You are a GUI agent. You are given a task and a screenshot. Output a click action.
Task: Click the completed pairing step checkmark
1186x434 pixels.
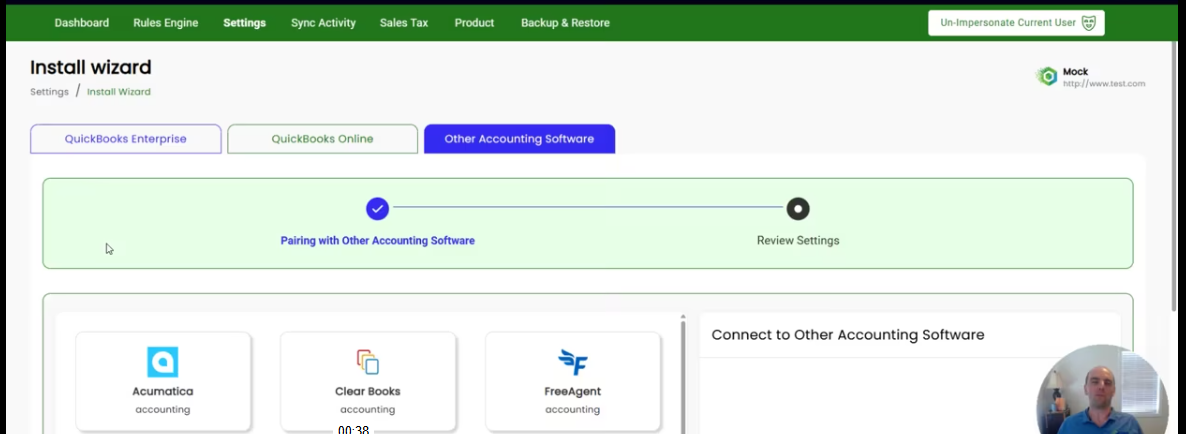click(x=377, y=209)
